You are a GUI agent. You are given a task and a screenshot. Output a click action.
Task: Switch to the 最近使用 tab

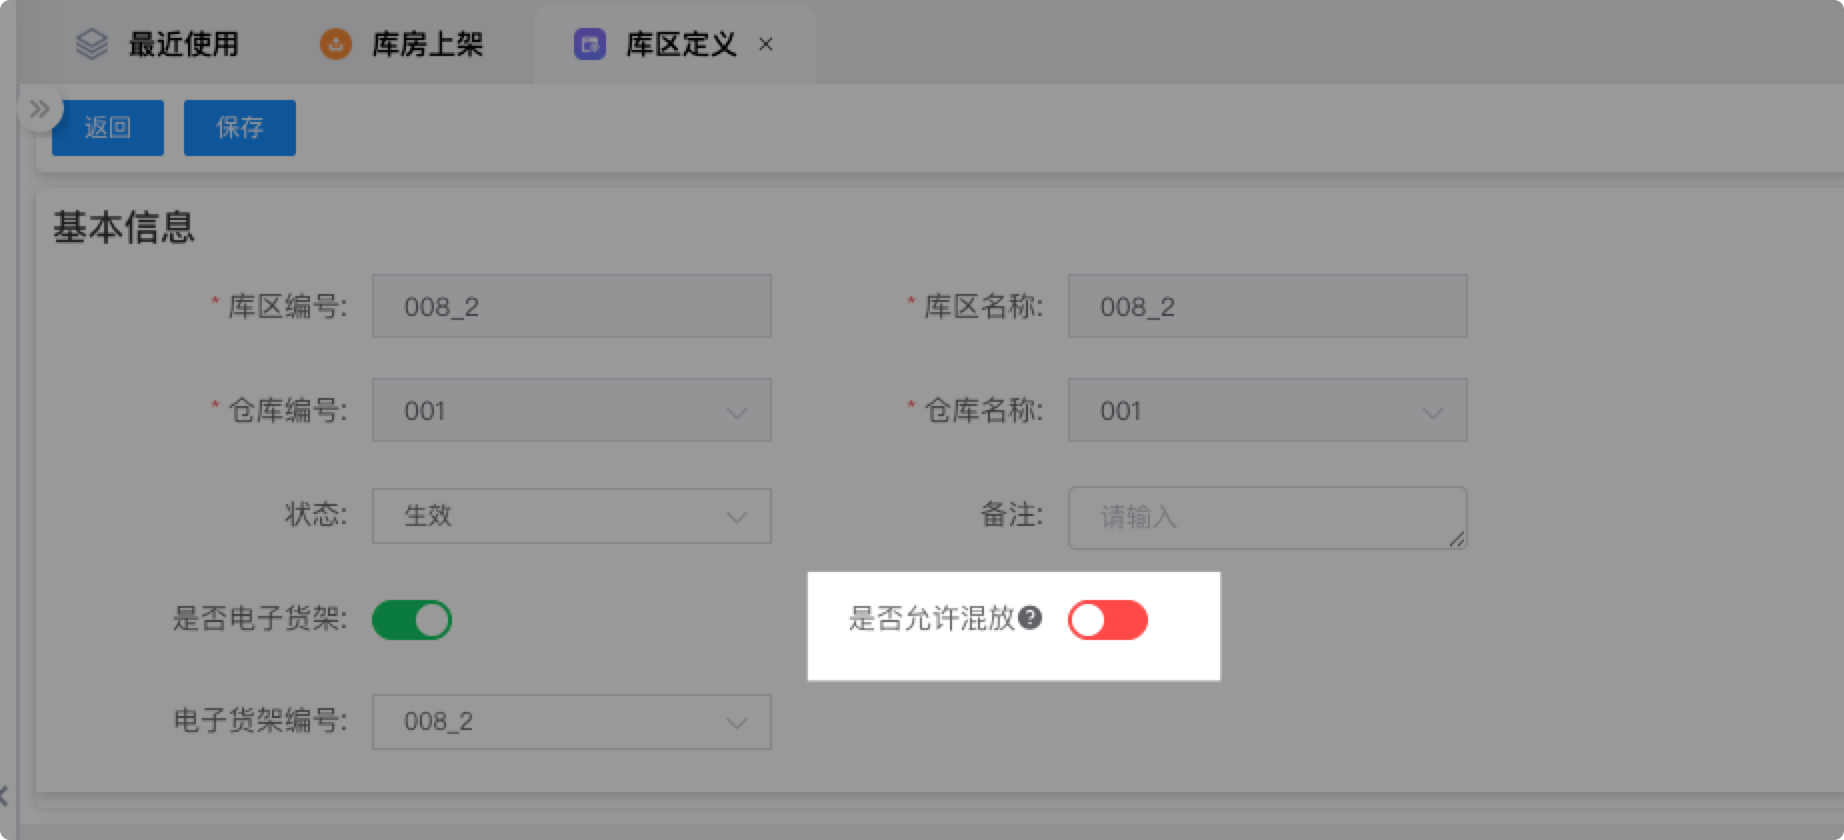click(183, 44)
